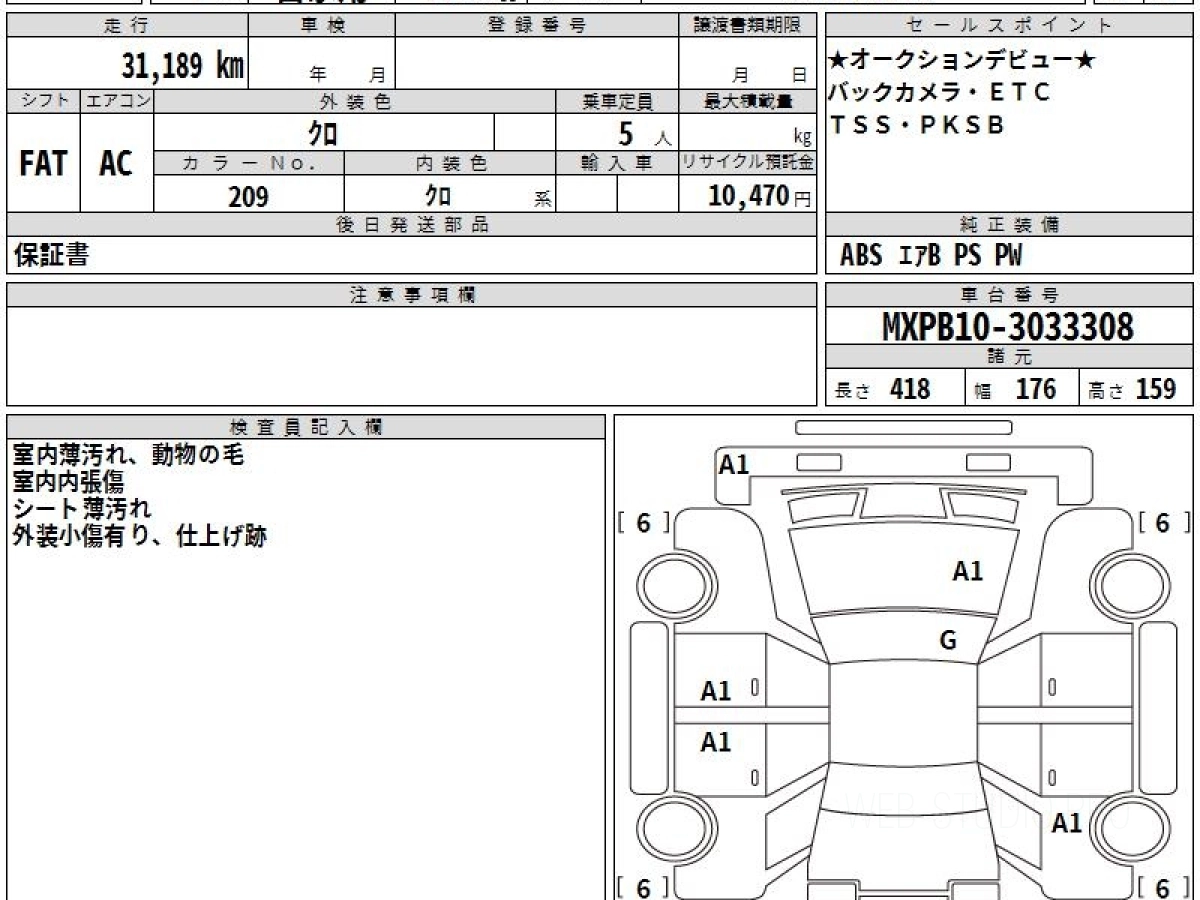Click the A1 mark on left rear door
The image size is (1200, 900).
click(716, 742)
